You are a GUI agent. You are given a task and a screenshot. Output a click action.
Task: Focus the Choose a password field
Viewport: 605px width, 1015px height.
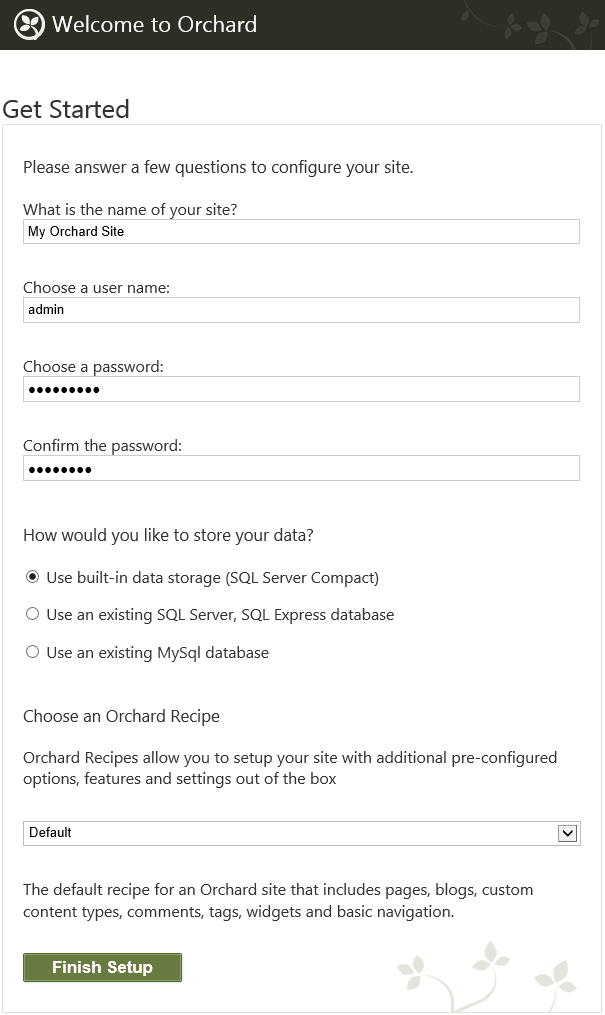point(302,389)
